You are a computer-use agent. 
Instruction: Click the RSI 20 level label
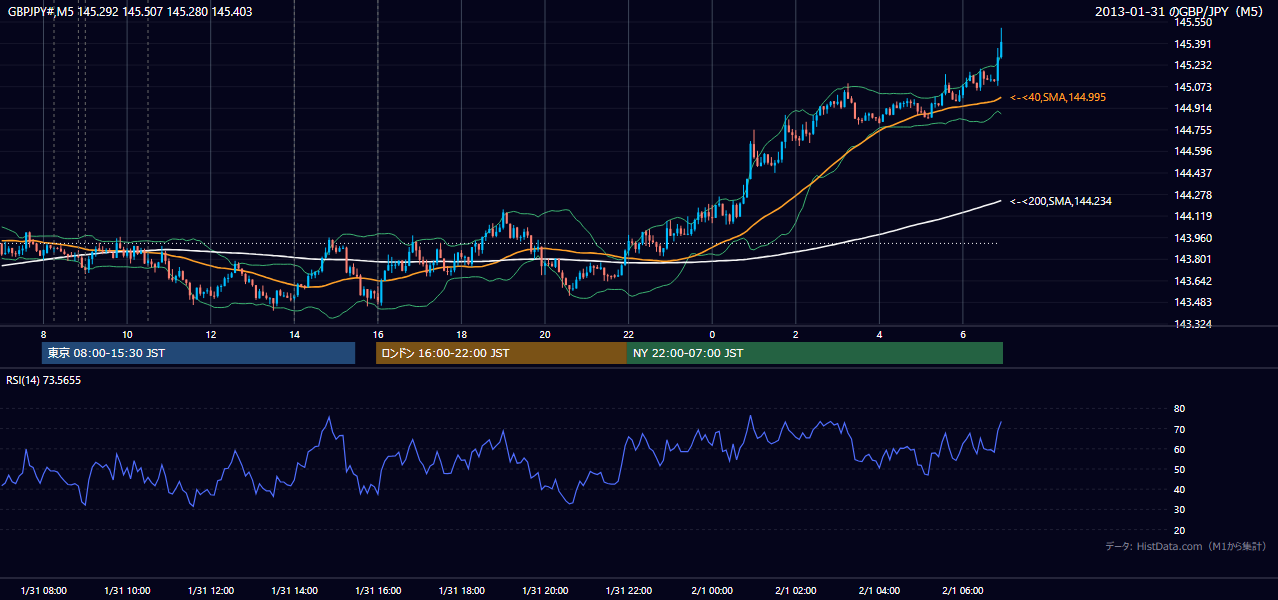click(1180, 530)
